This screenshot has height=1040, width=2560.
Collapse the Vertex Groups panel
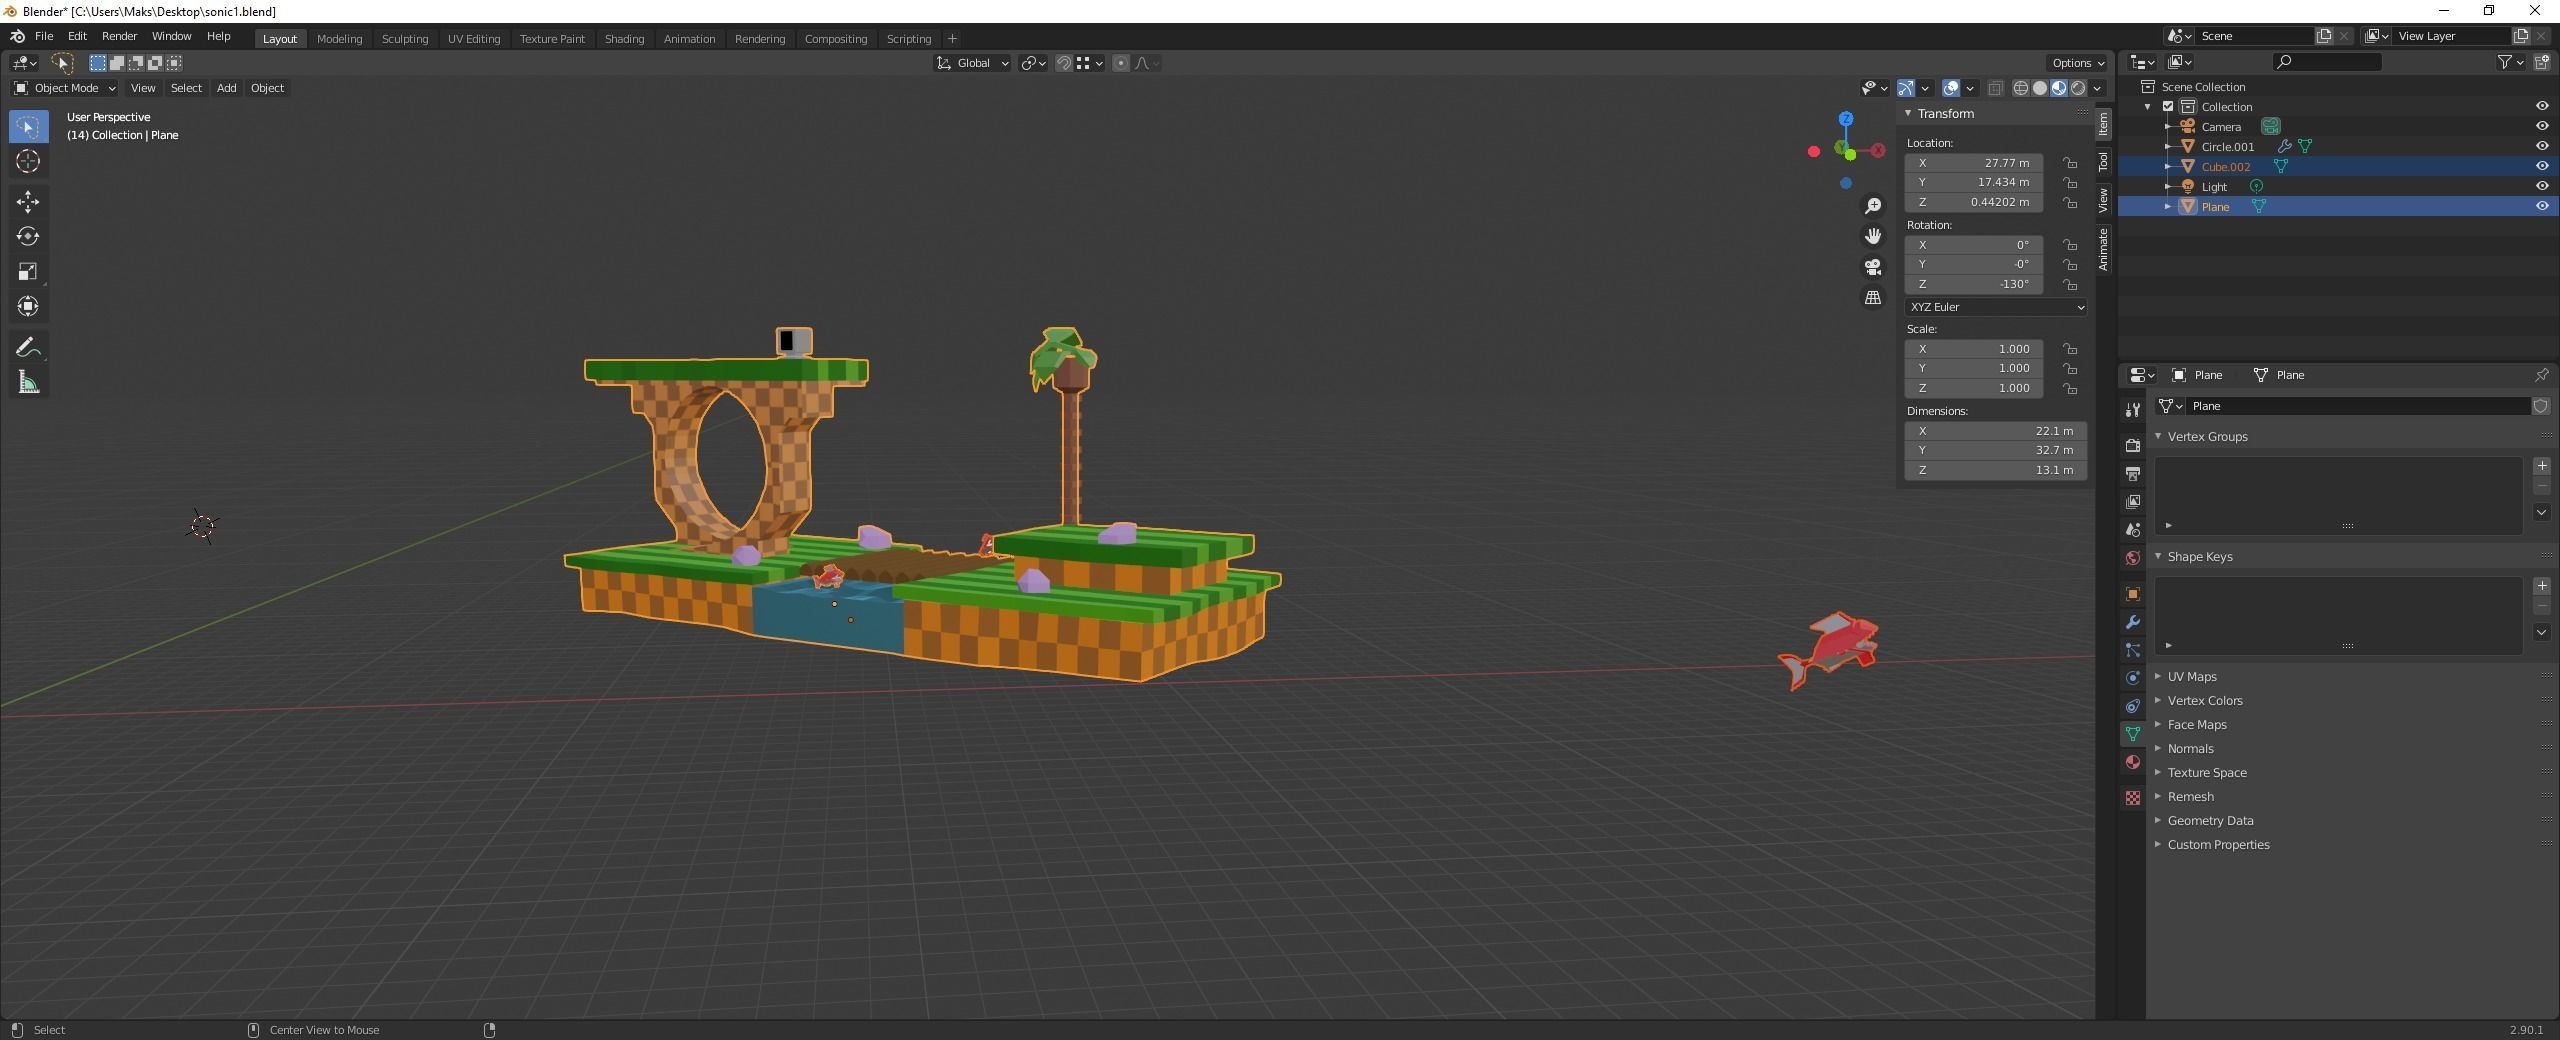2207,437
